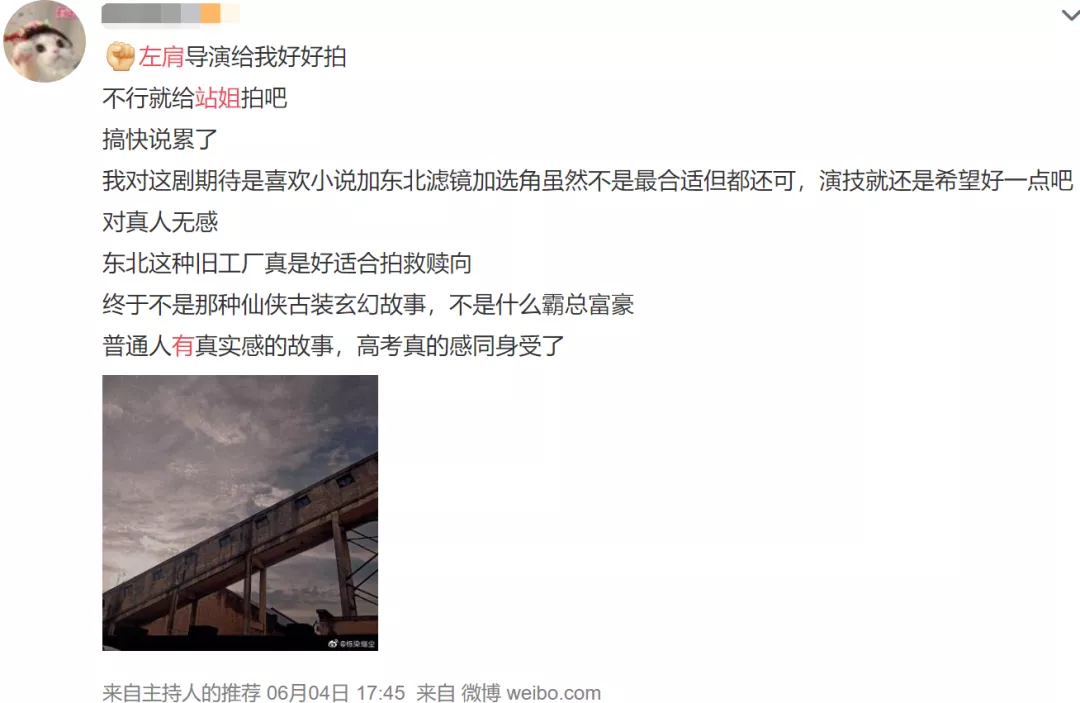Image resolution: width=1080 pixels, height=703 pixels.
Task: Click the Weibo watermark on the photo
Action: (351, 643)
